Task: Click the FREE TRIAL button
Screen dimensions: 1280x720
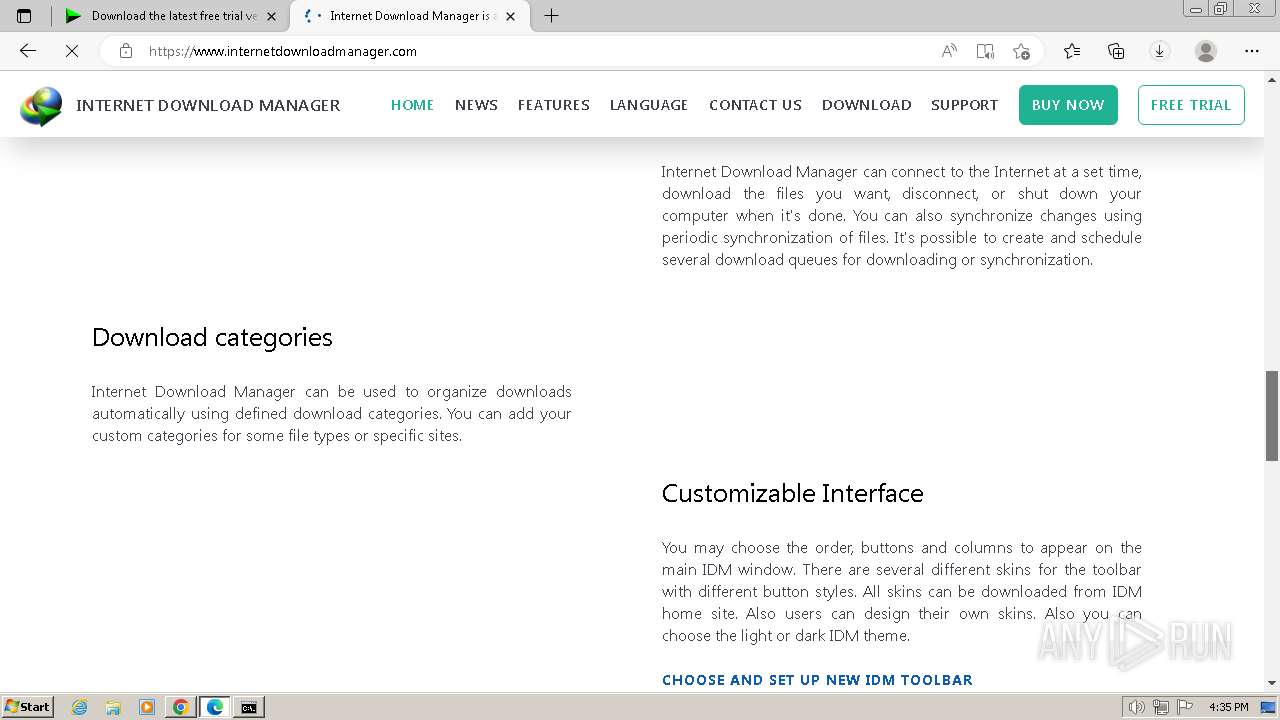Action: pyautogui.click(x=1191, y=105)
